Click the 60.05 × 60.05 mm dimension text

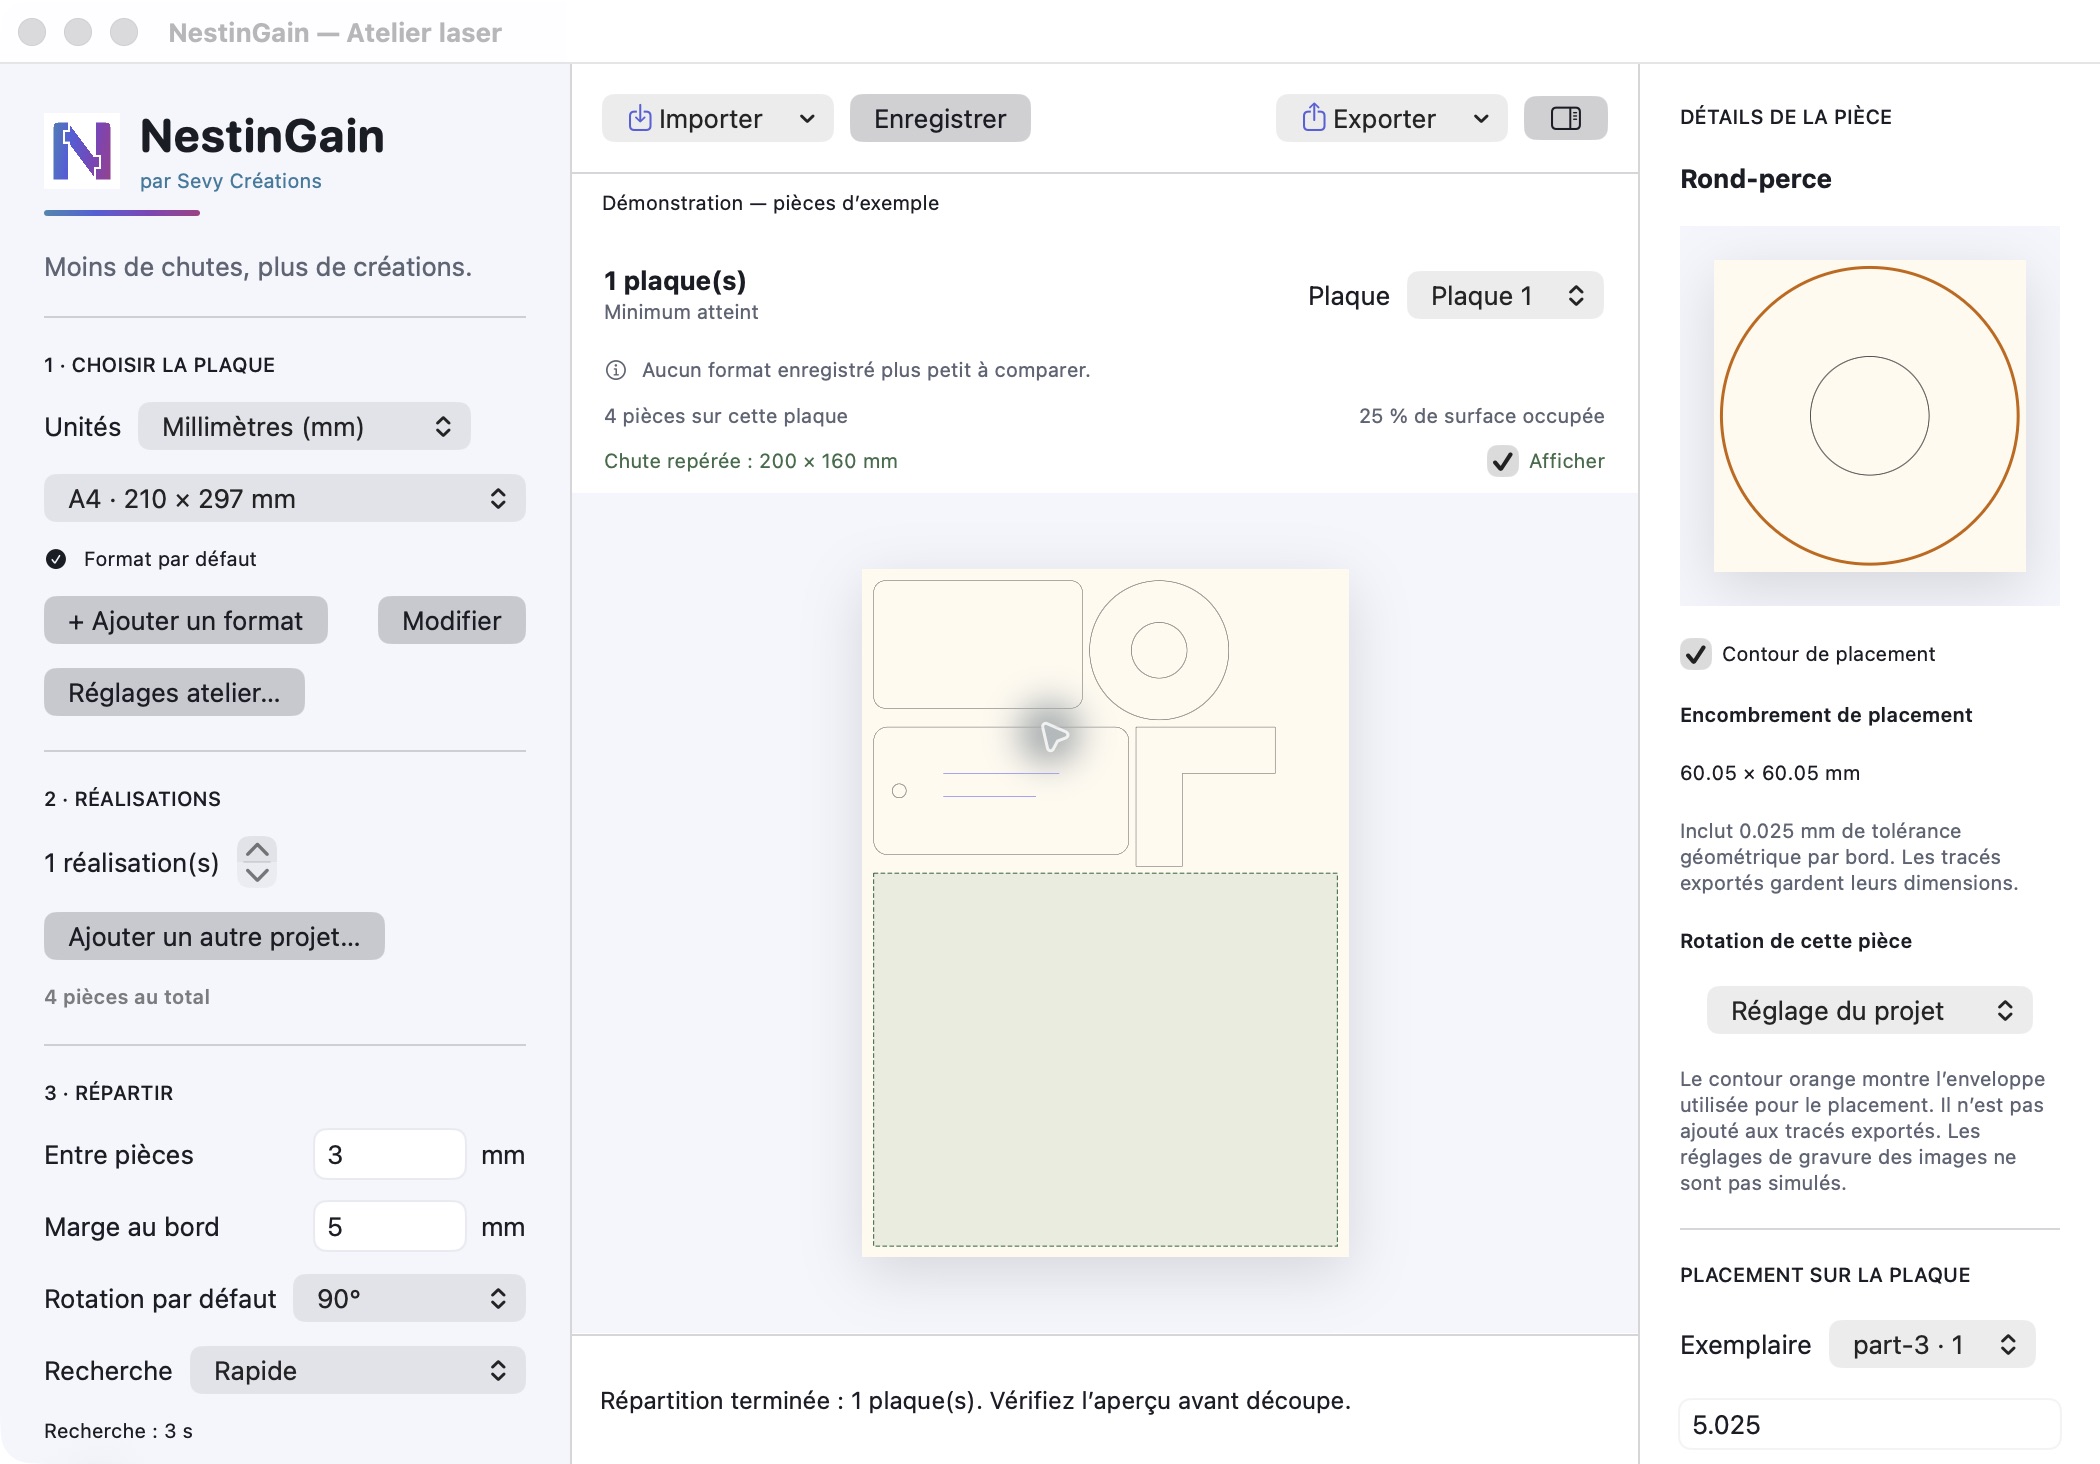click(x=1770, y=773)
